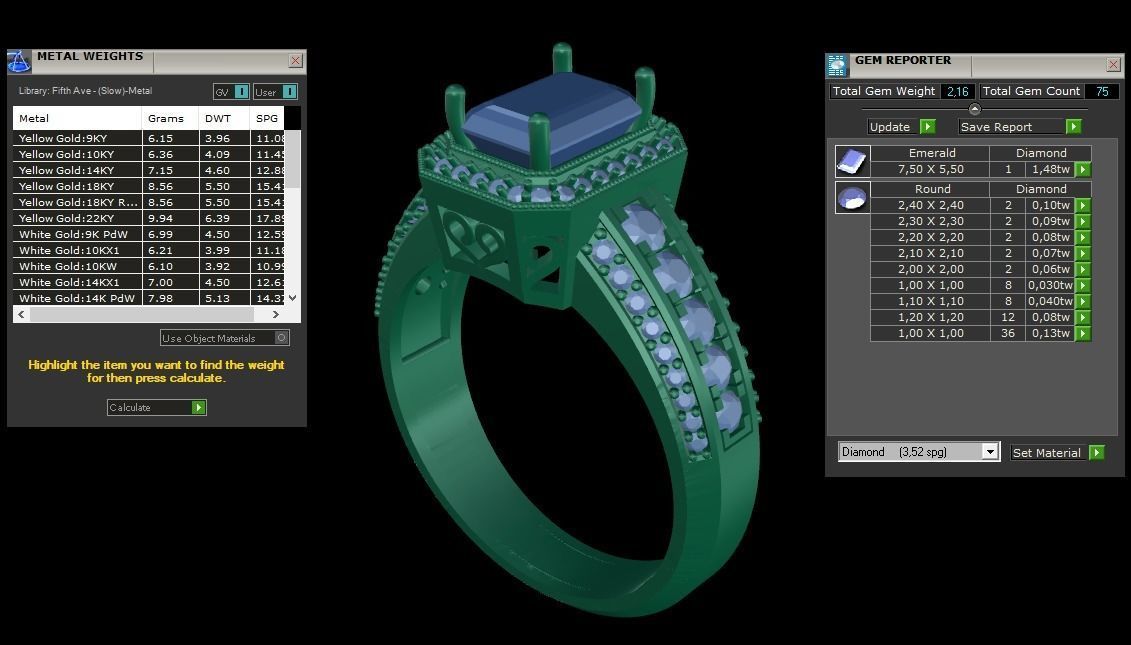The height and width of the screenshot is (645, 1131).
Task: Click green arrow on 2,40 X 2,40 row
Action: [1083, 205]
